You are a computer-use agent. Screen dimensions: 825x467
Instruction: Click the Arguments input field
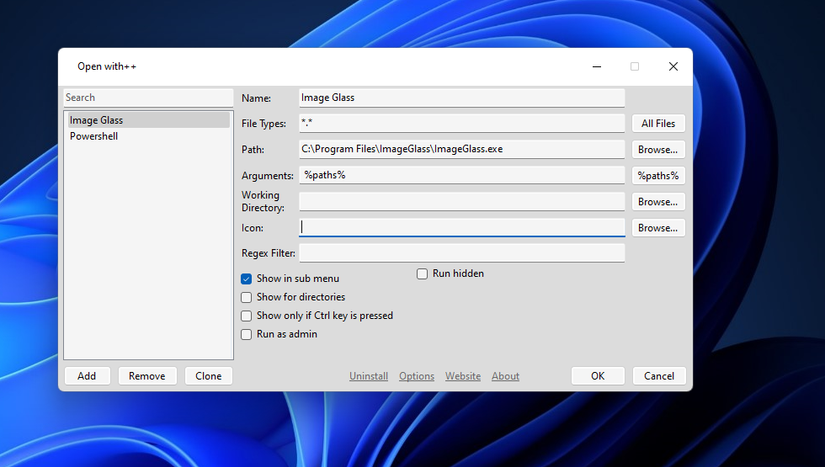462,175
